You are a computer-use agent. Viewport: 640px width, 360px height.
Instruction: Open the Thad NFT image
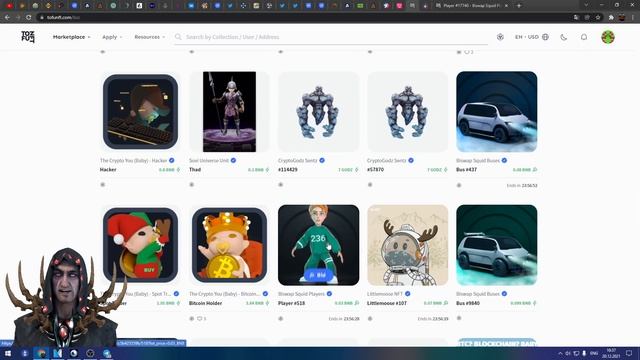click(x=229, y=111)
